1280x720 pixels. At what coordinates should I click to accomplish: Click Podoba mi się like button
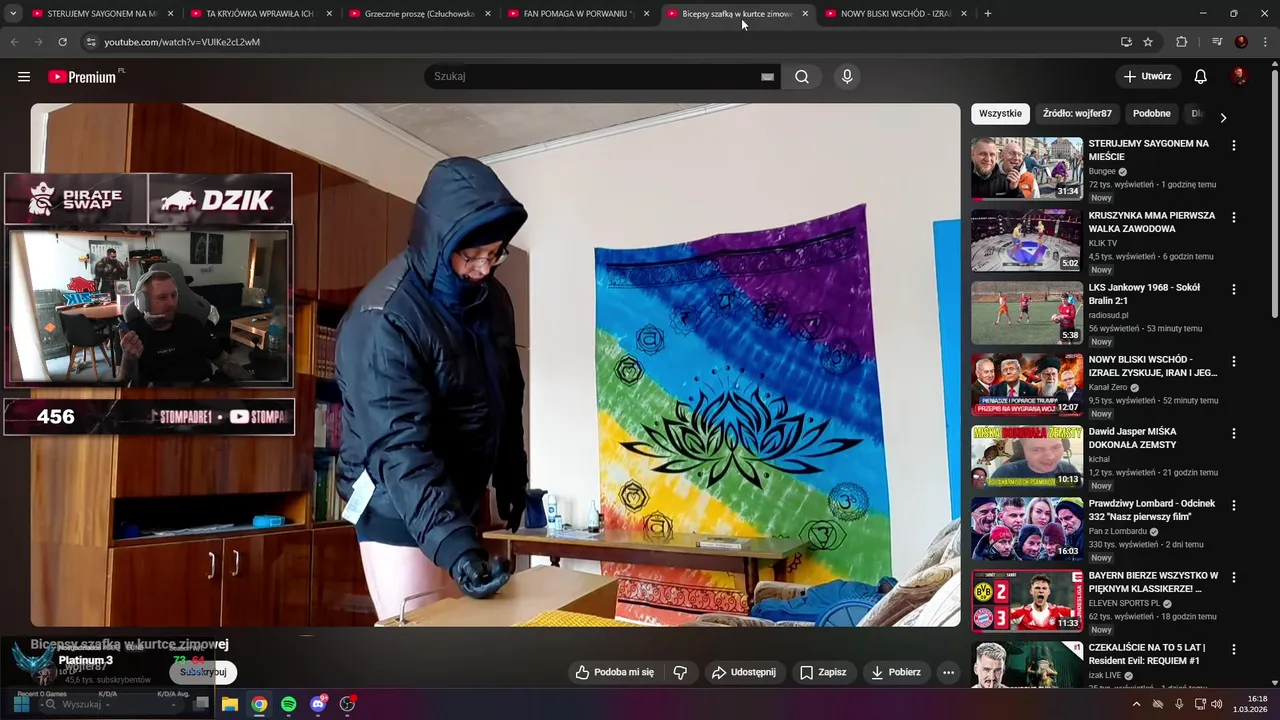coord(615,672)
